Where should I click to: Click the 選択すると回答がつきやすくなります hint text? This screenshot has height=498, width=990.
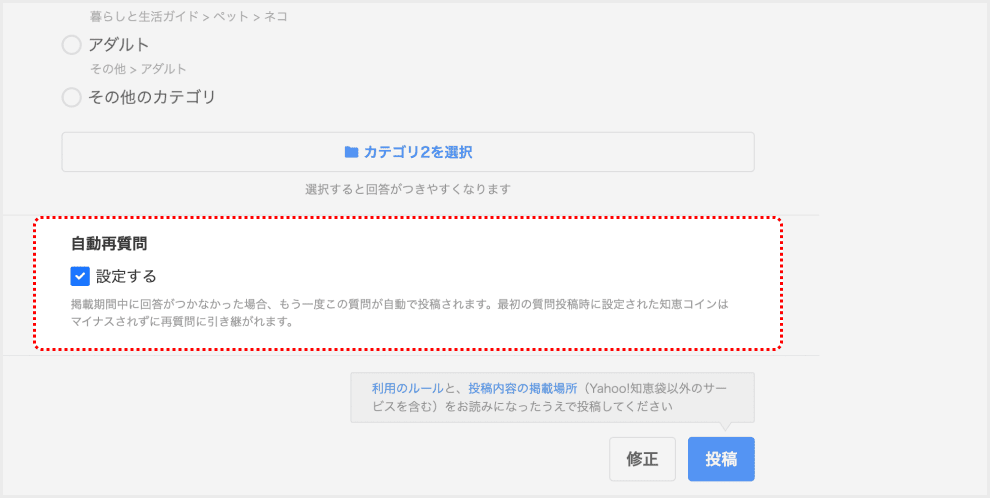click(x=408, y=189)
